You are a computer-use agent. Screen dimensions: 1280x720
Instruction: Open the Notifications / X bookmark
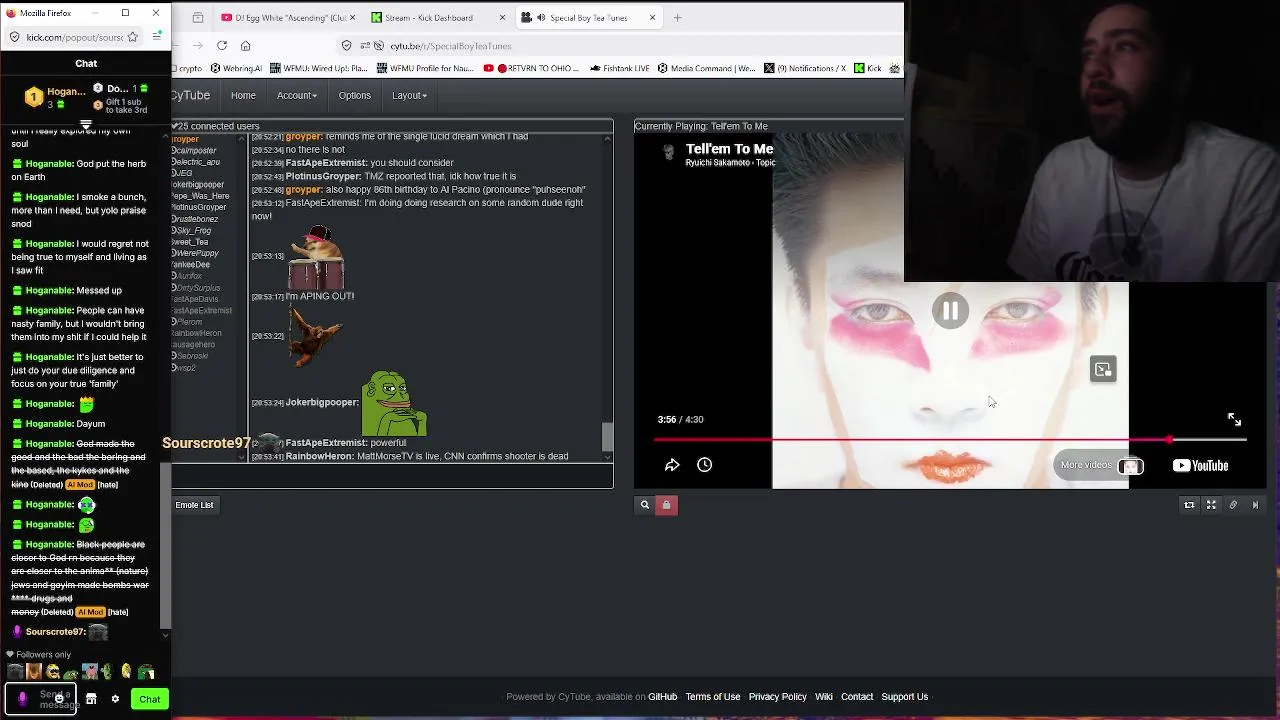[x=805, y=68]
